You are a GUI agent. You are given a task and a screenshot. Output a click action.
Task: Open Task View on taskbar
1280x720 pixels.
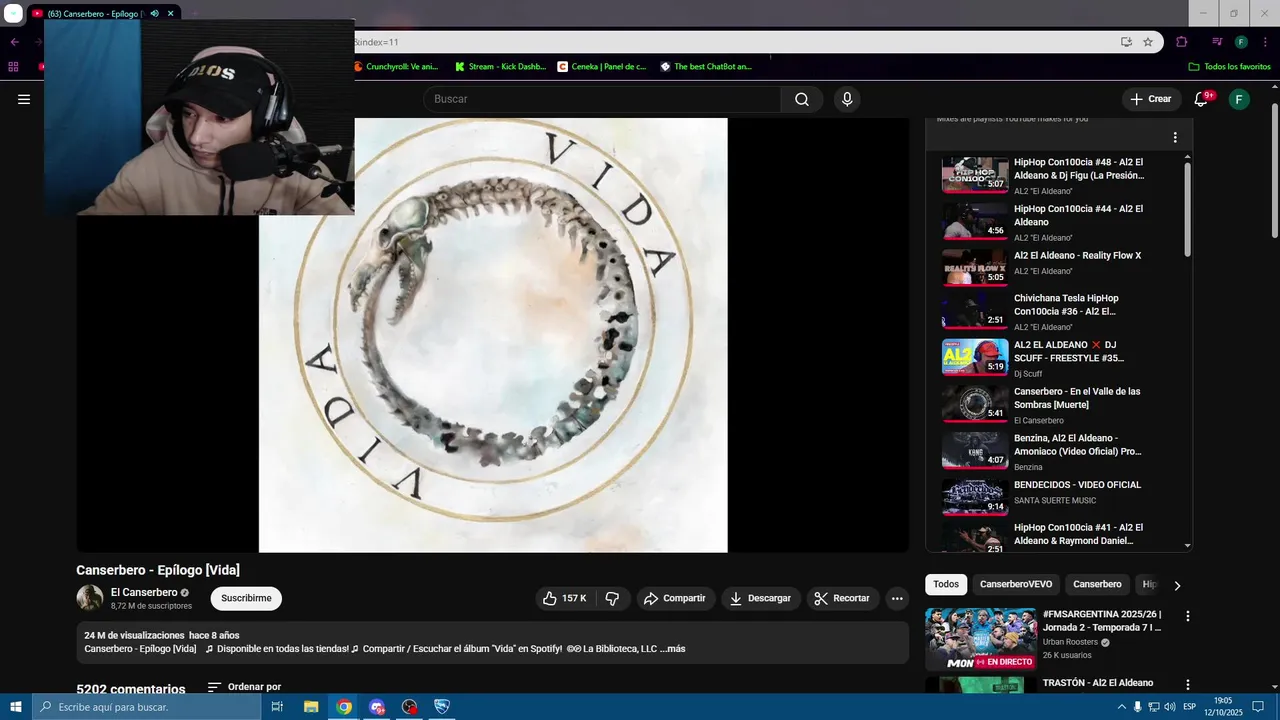click(277, 707)
